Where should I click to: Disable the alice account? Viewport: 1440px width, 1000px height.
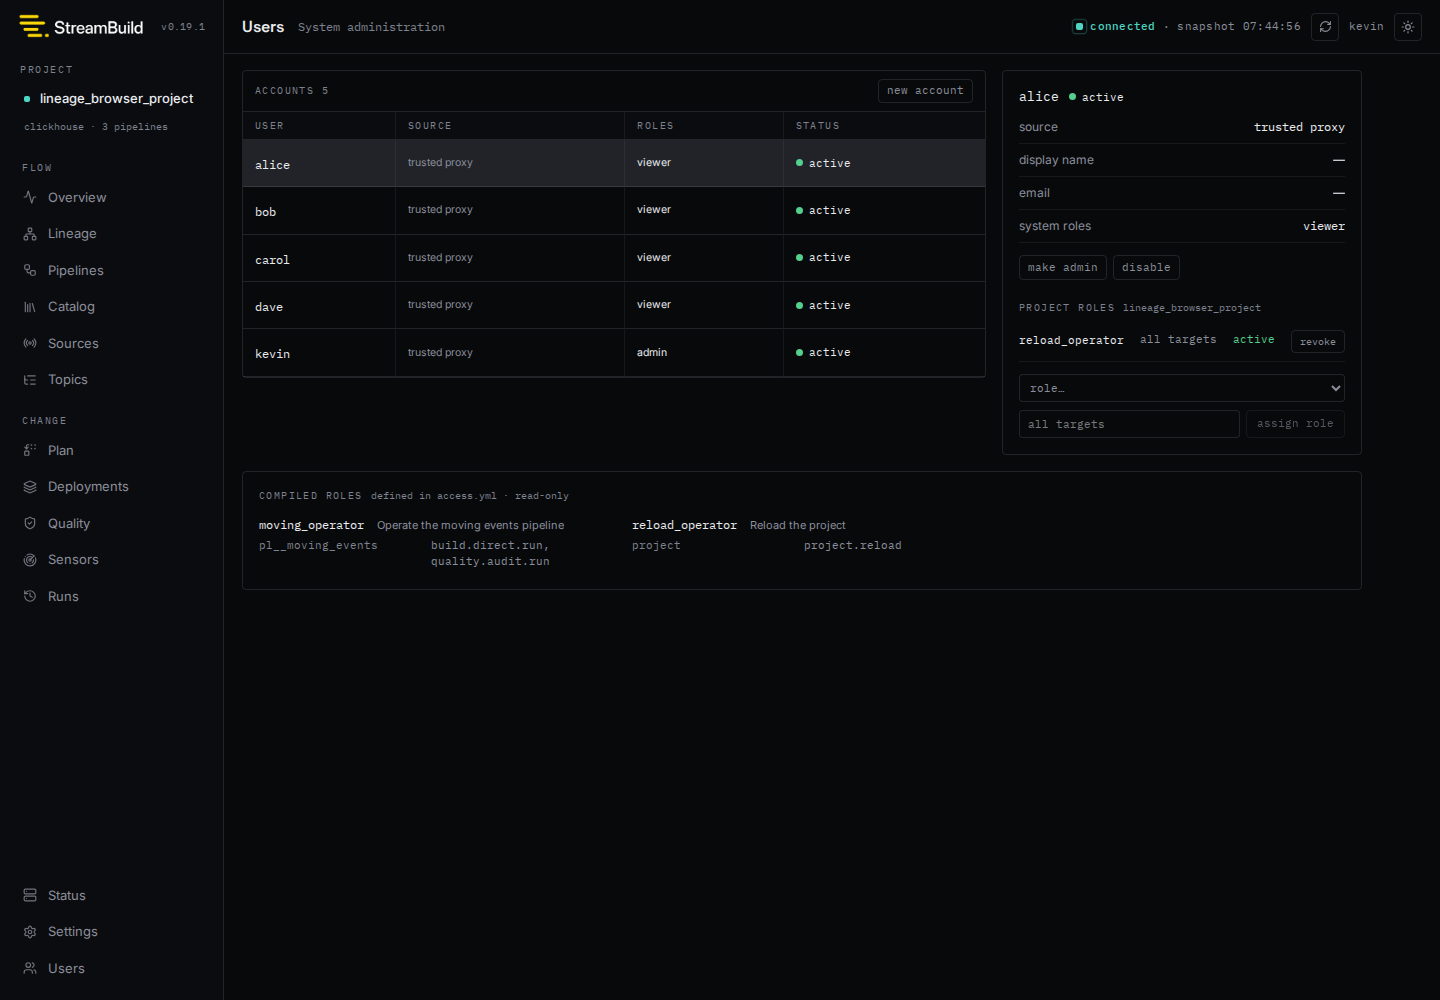coord(1146,267)
